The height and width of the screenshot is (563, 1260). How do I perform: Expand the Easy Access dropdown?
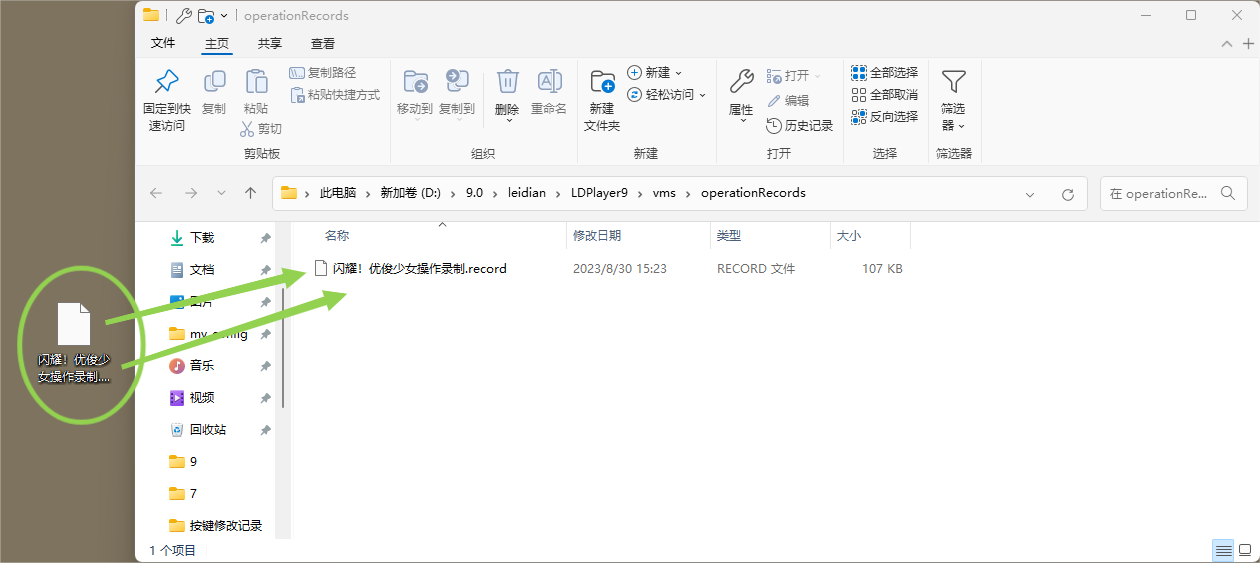coord(667,95)
